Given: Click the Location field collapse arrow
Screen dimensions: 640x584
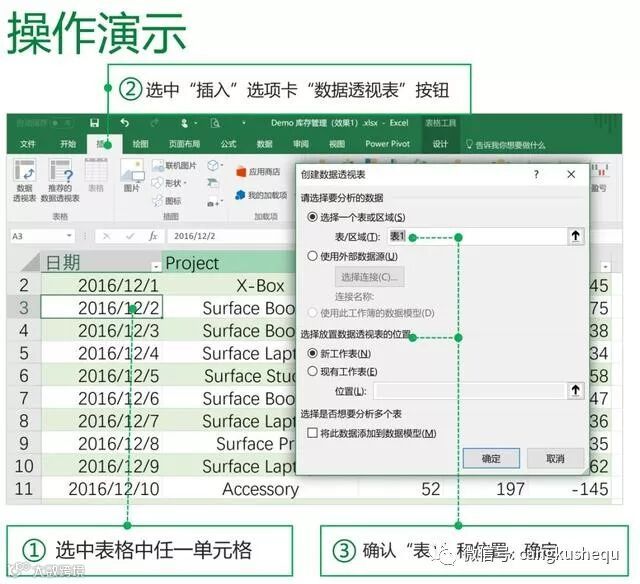Looking at the screenshot, I should click(x=576, y=391).
